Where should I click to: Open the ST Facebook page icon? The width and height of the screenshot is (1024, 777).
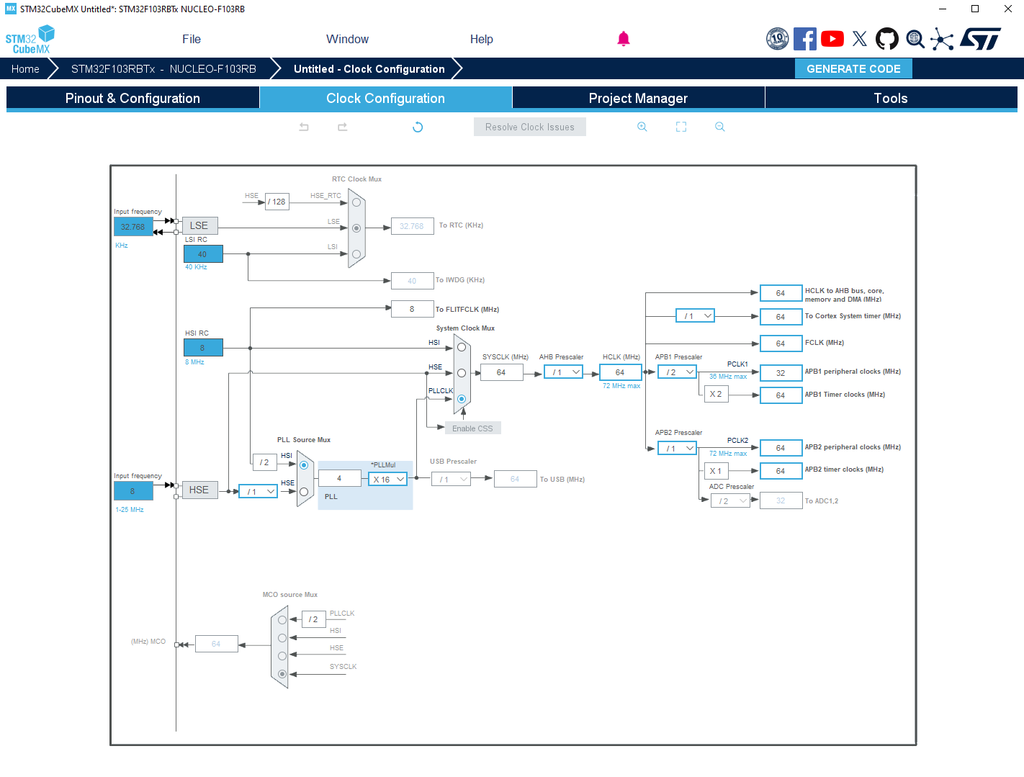coord(805,39)
